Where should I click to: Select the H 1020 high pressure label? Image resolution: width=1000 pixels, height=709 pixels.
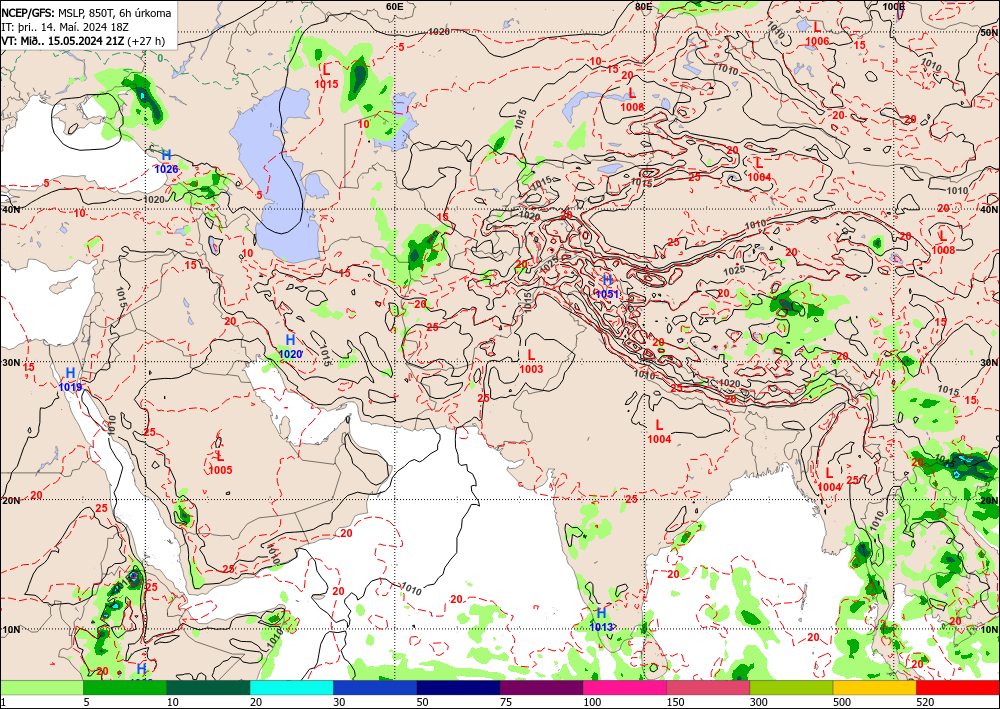point(290,347)
